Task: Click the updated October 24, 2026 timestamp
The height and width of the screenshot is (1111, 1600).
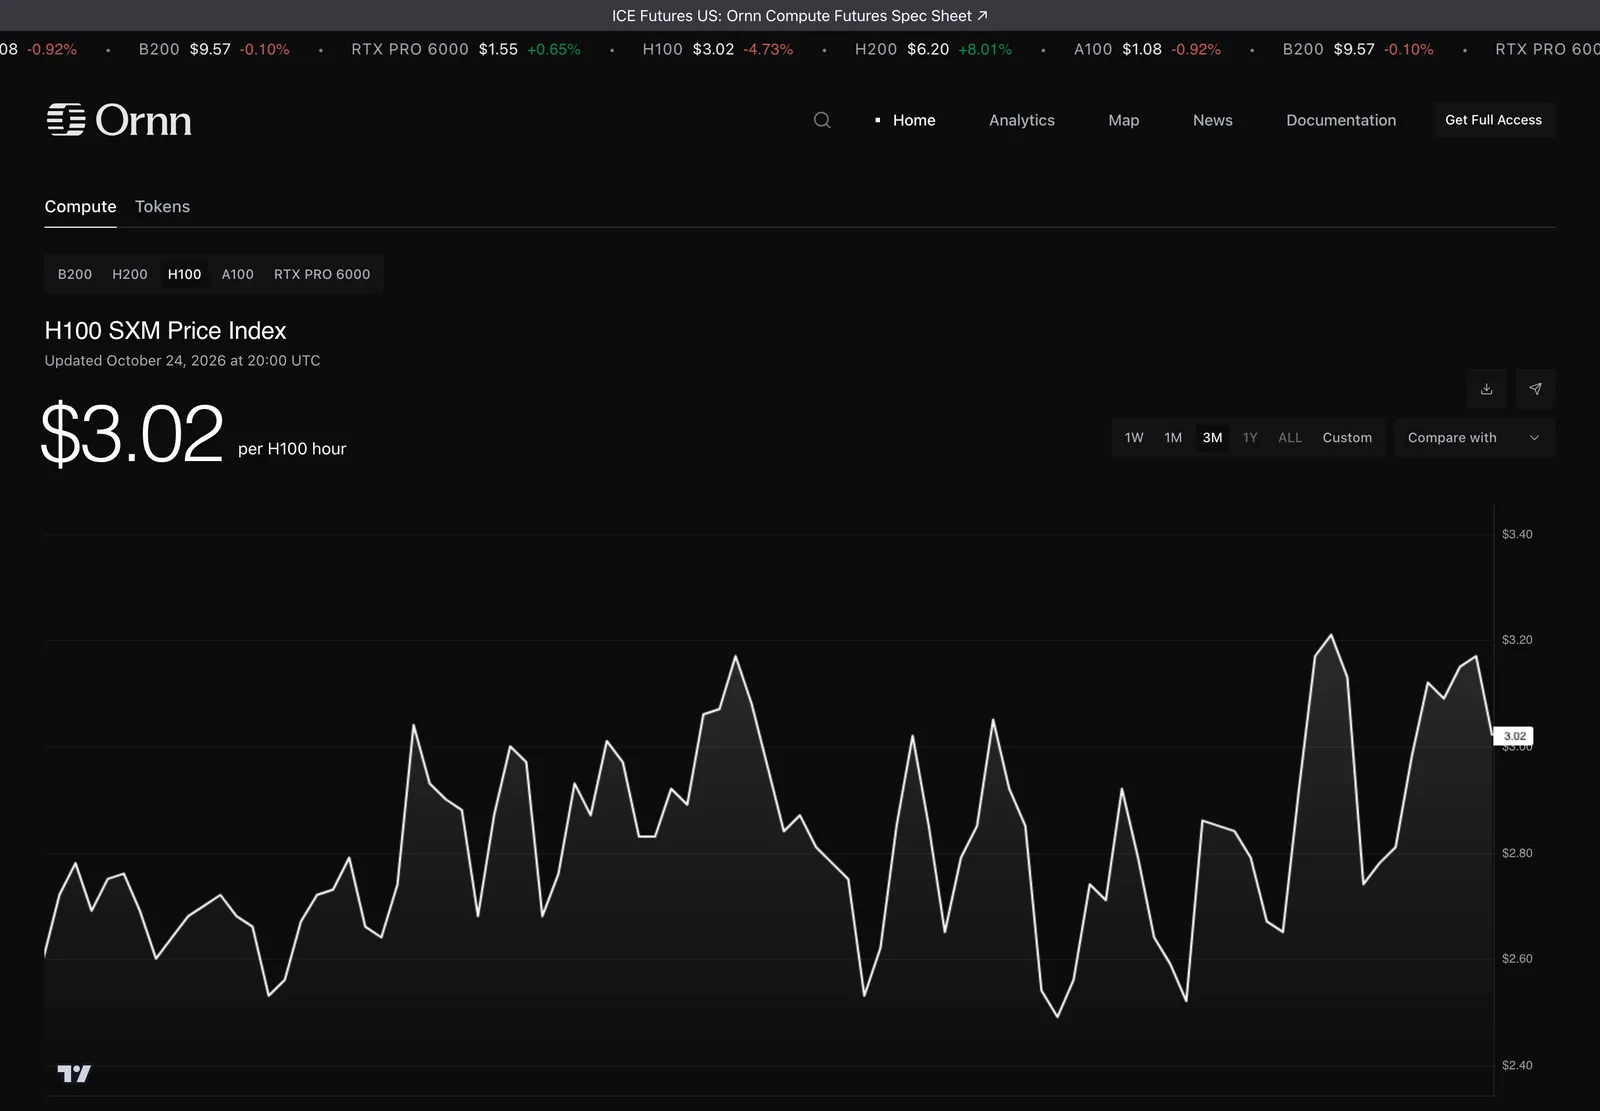Action: coord(182,361)
